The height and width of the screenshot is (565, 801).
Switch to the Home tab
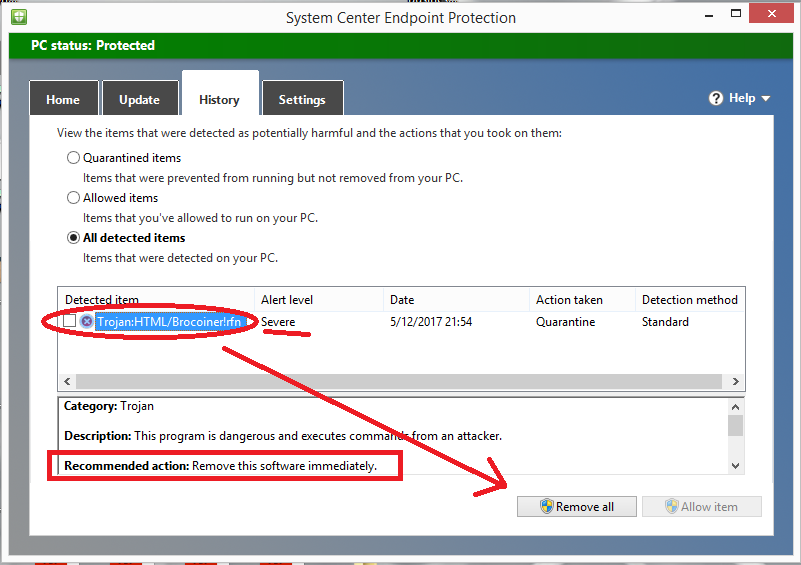63,99
